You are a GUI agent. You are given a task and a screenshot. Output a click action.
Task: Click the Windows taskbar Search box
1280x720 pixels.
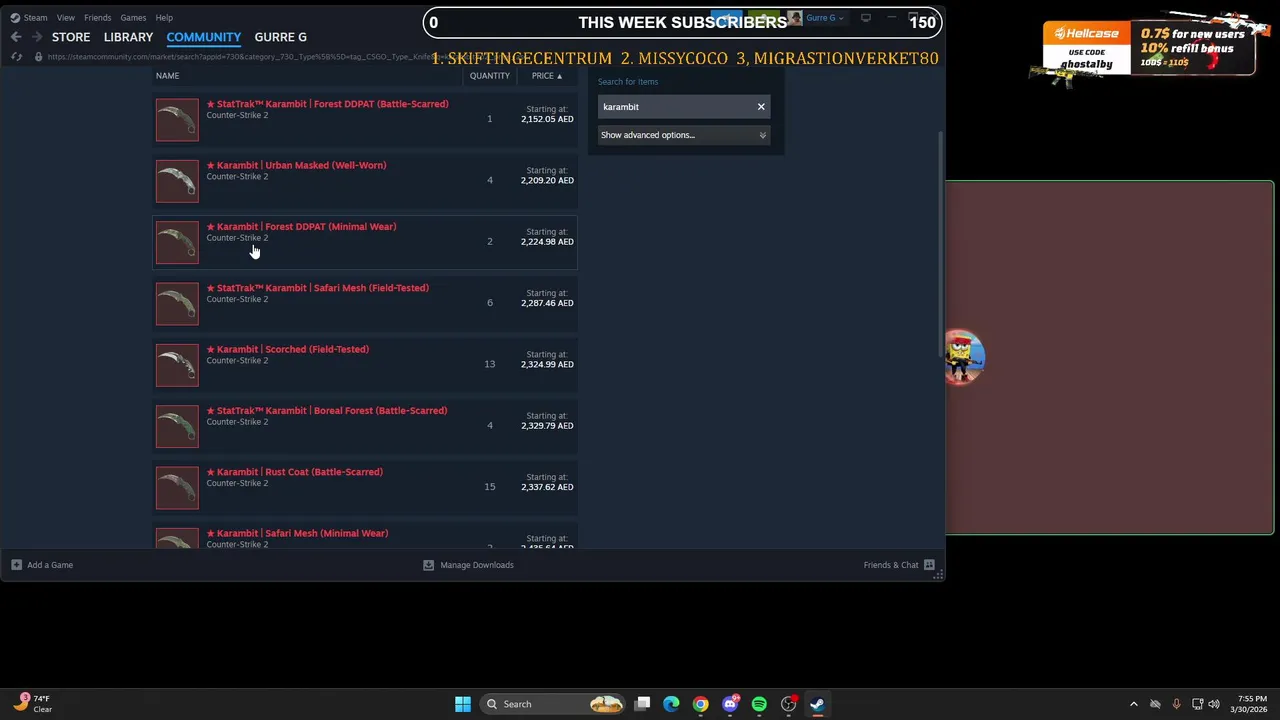coord(554,704)
